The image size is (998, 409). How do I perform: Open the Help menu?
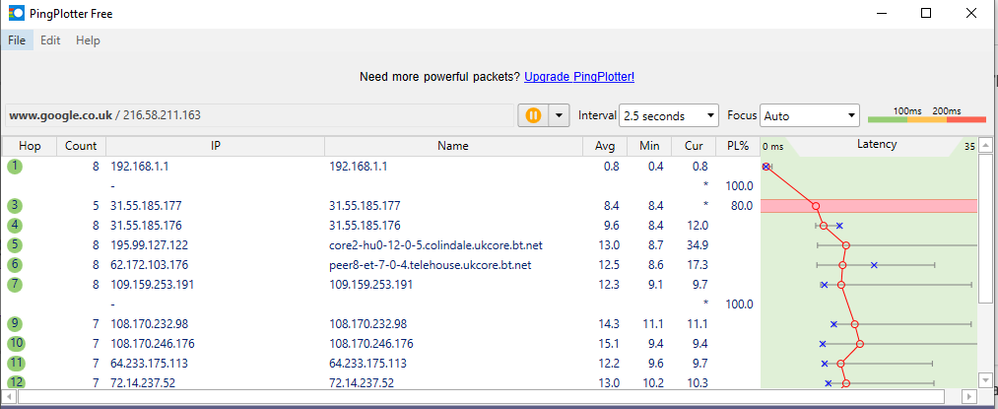tap(88, 40)
